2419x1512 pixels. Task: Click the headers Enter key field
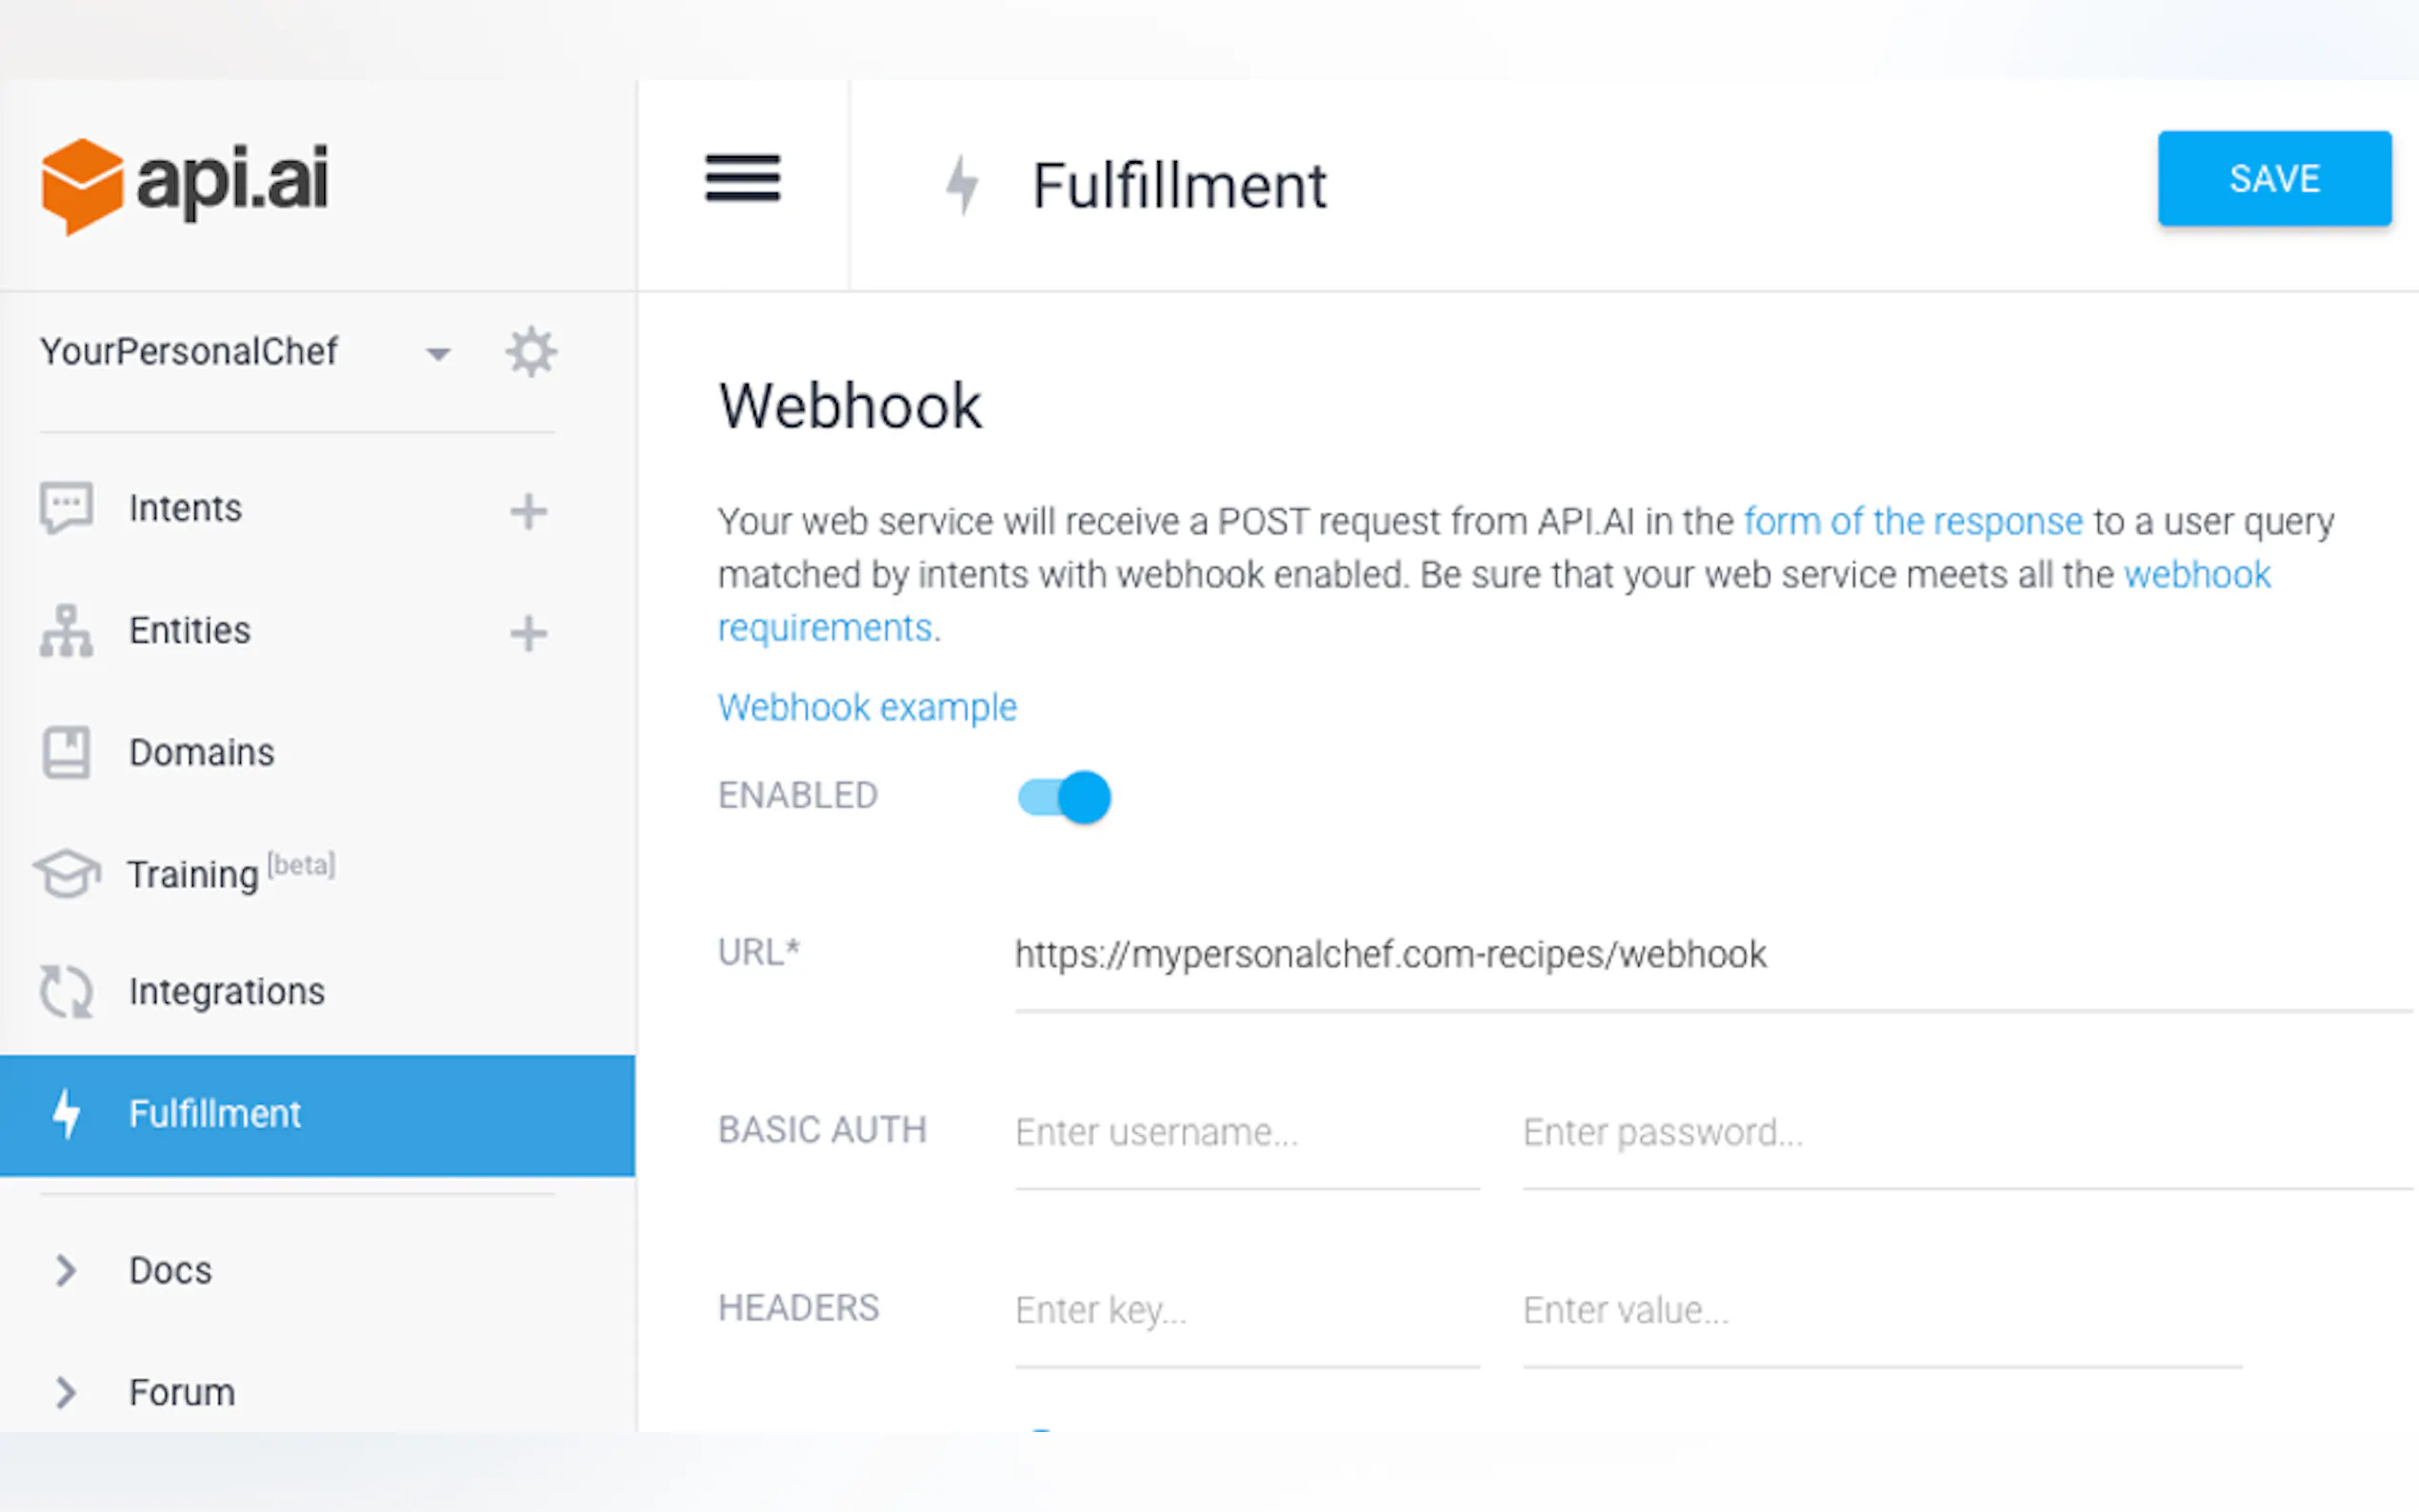1246,1310
